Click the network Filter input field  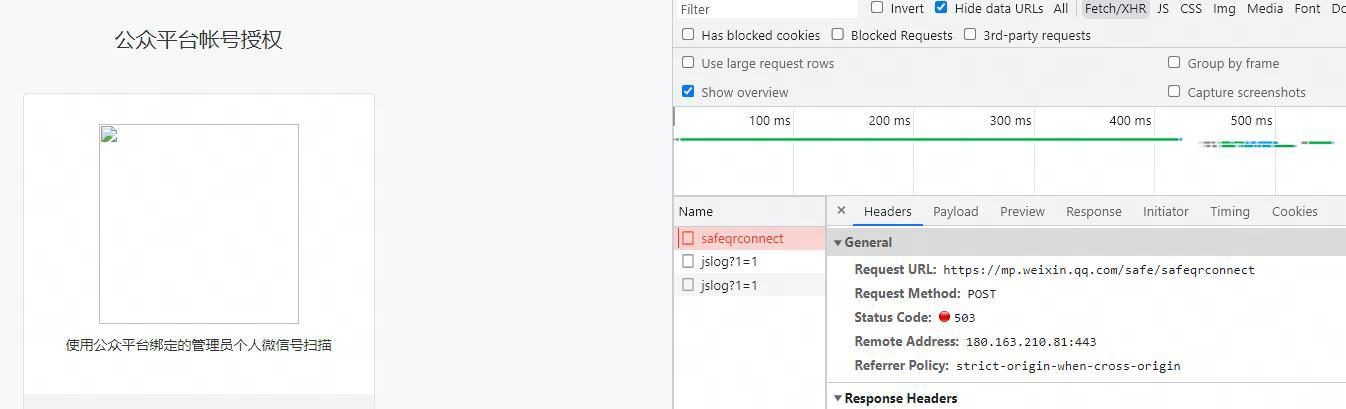(x=766, y=9)
